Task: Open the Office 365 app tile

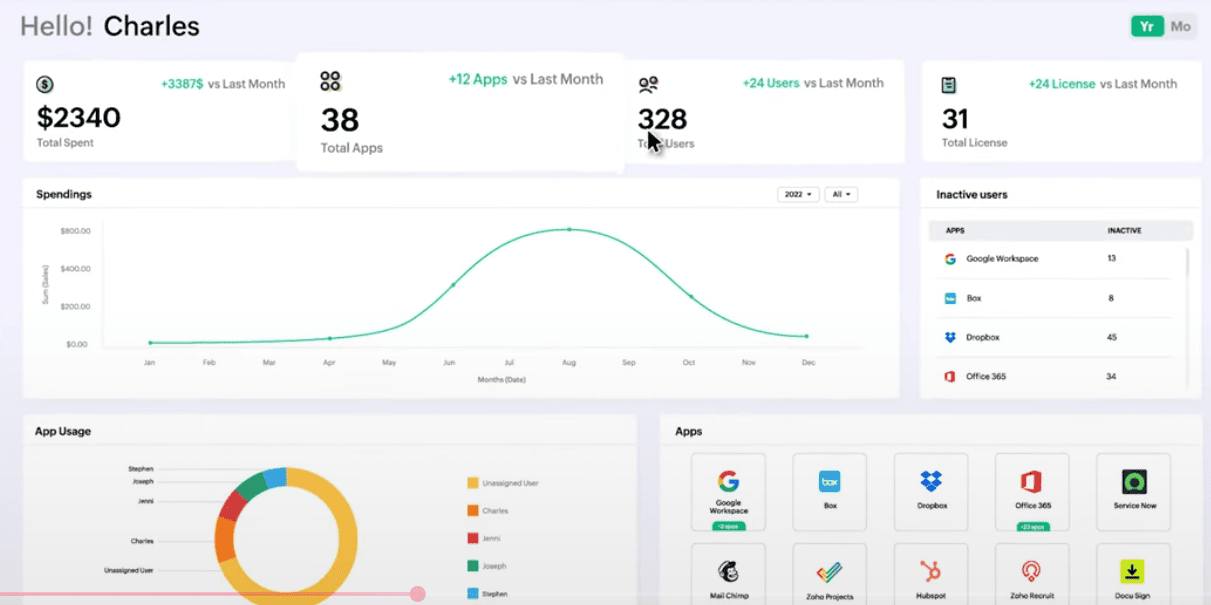Action: 1032,490
